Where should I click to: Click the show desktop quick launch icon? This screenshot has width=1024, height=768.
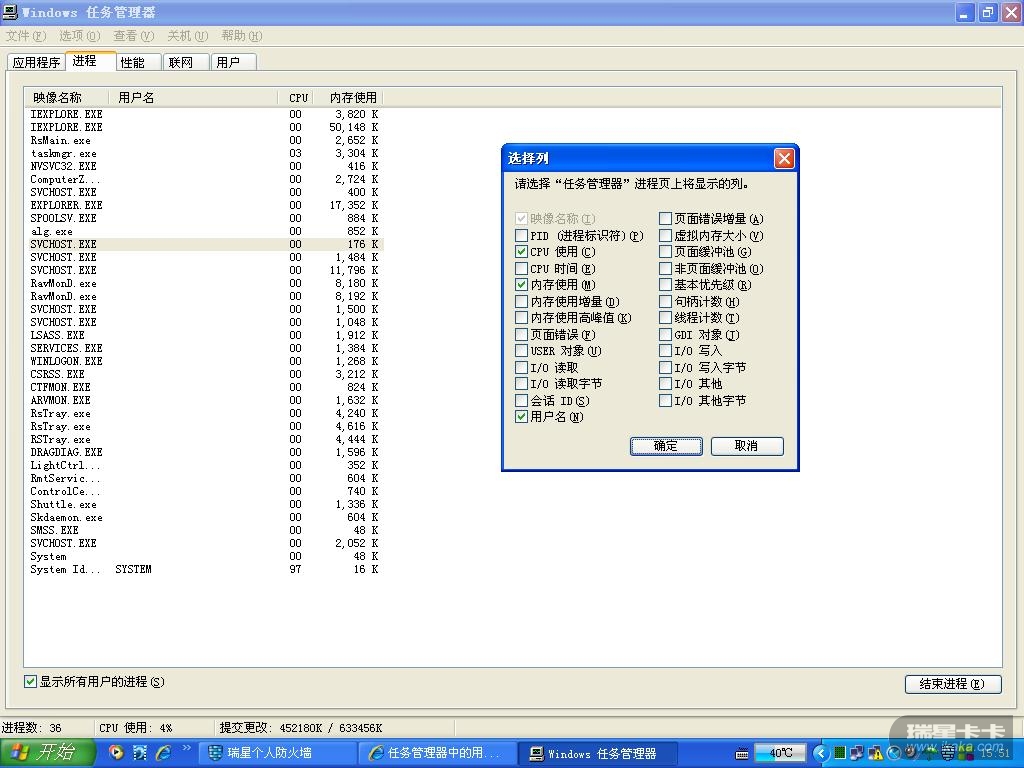[140, 753]
